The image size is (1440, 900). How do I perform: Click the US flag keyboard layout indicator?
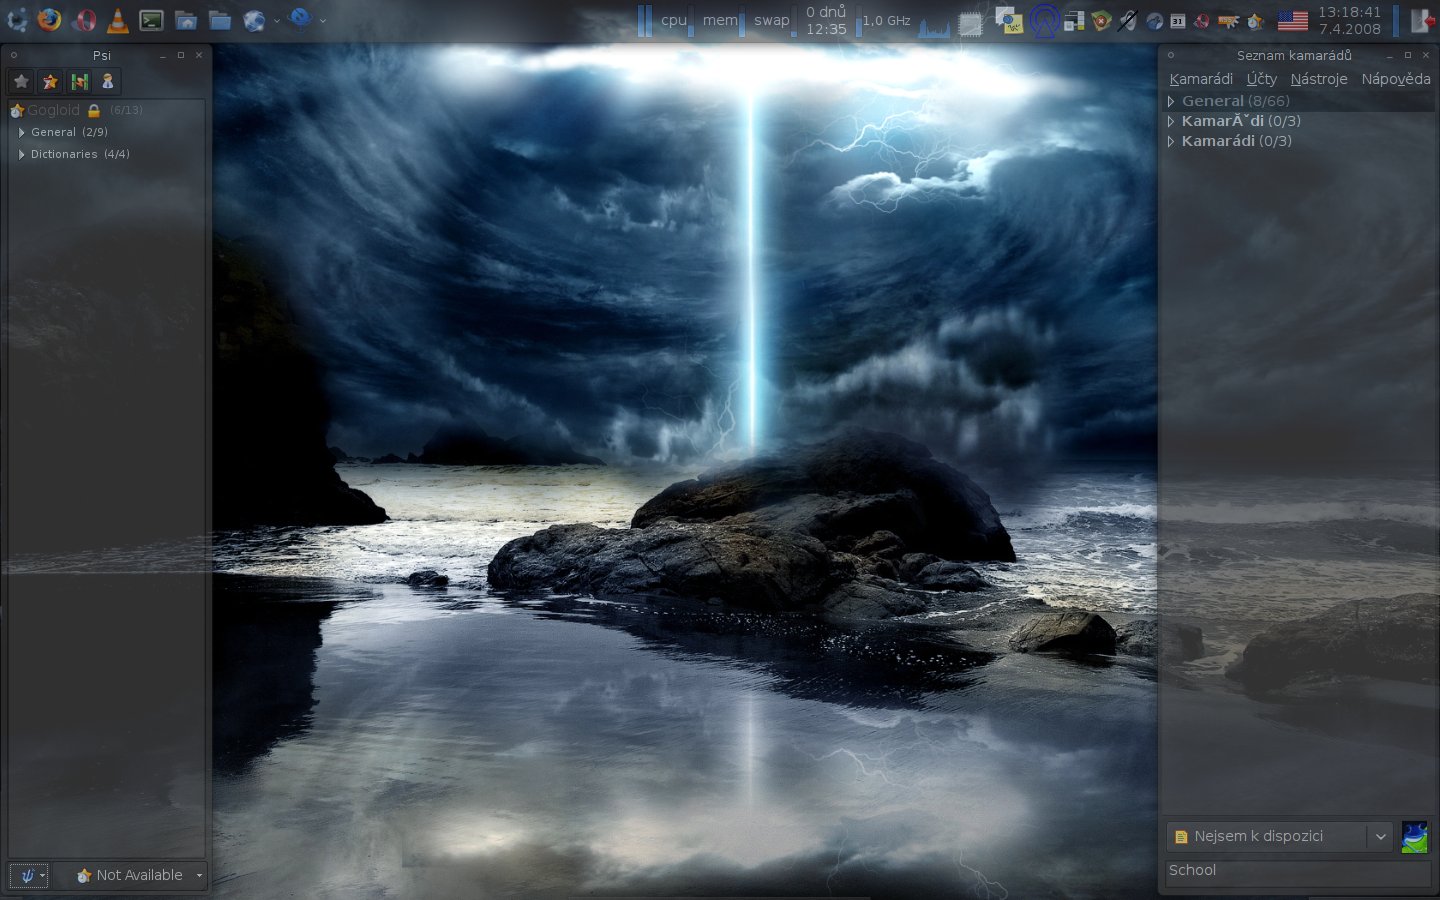1292,20
